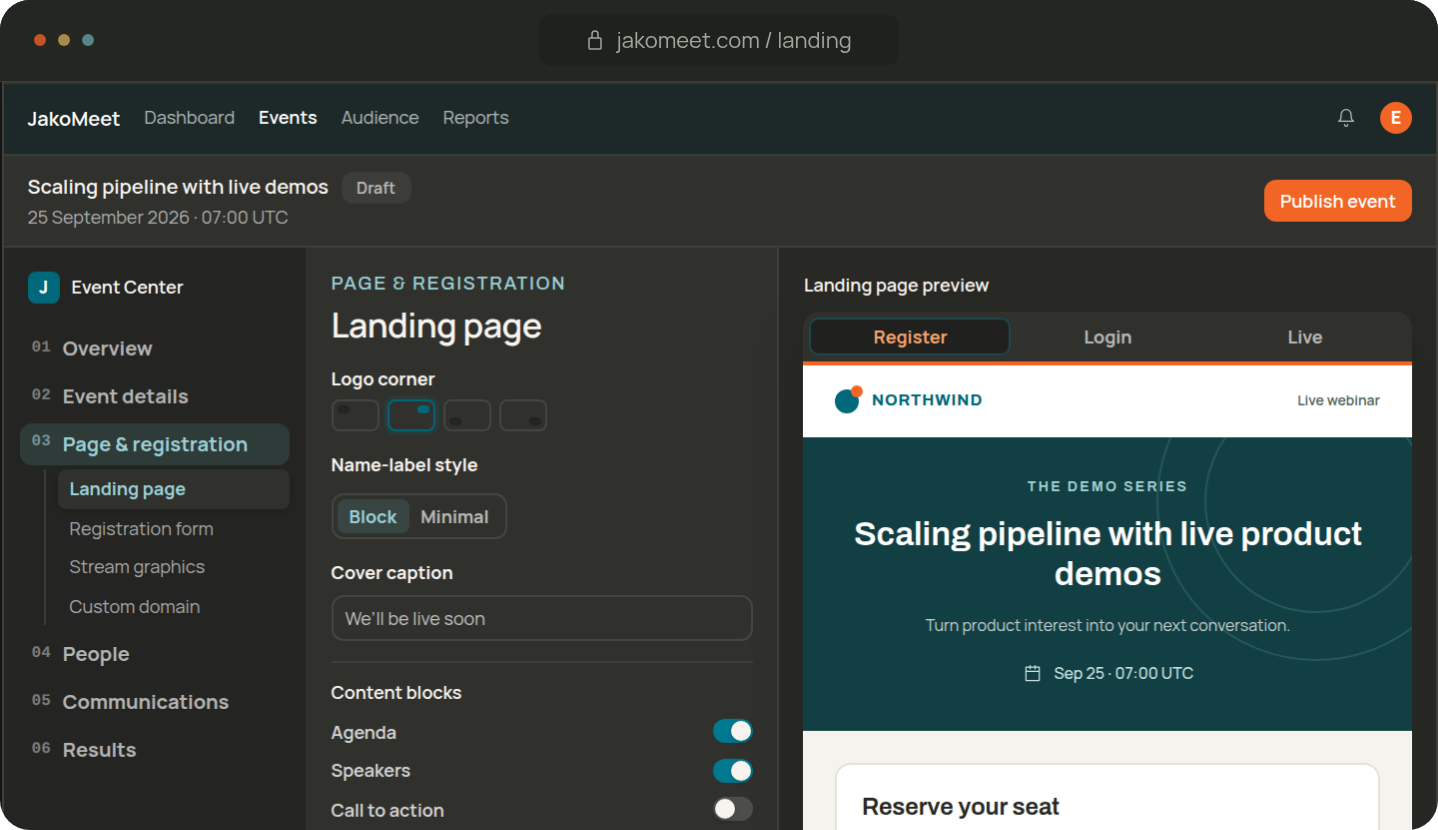
Task: Go to the Reports section
Action: [476, 118]
